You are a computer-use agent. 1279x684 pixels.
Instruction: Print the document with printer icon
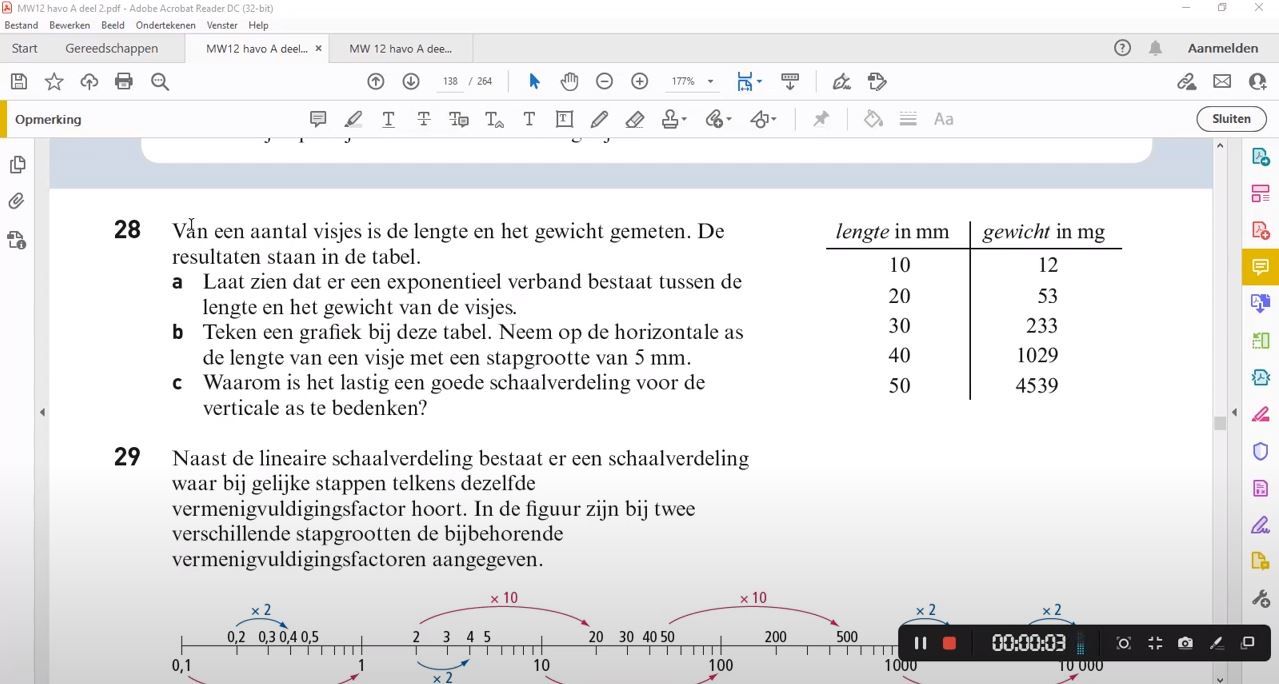pos(124,82)
